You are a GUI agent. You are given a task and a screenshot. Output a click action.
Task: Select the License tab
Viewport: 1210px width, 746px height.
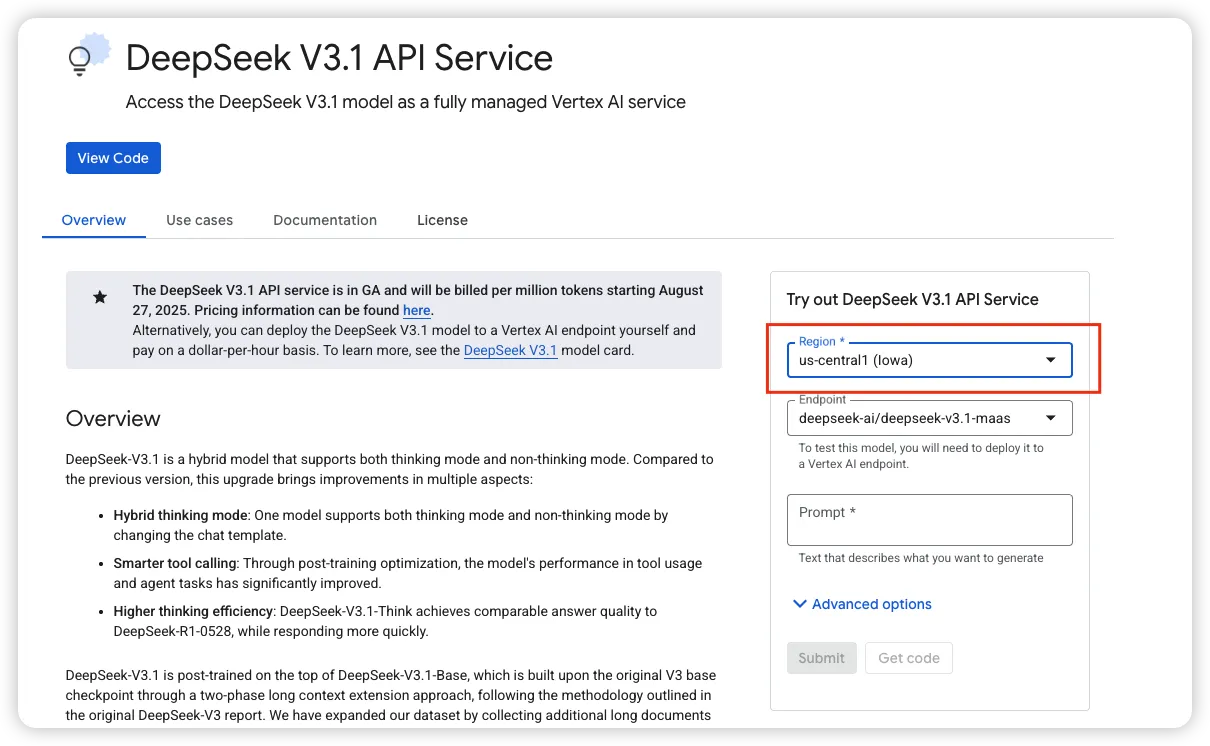(442, 220)
